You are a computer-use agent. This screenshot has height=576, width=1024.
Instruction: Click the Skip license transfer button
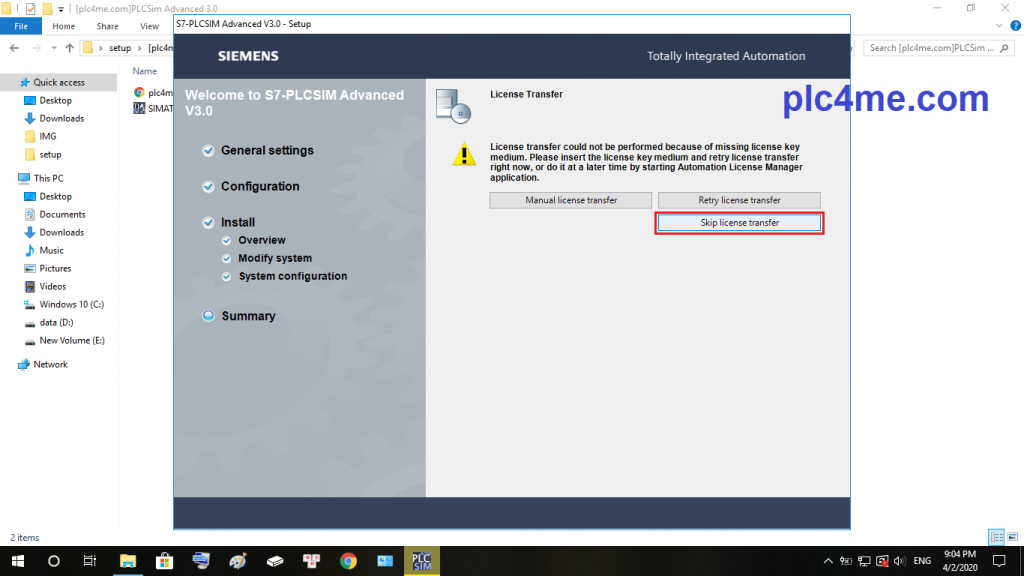739,223
